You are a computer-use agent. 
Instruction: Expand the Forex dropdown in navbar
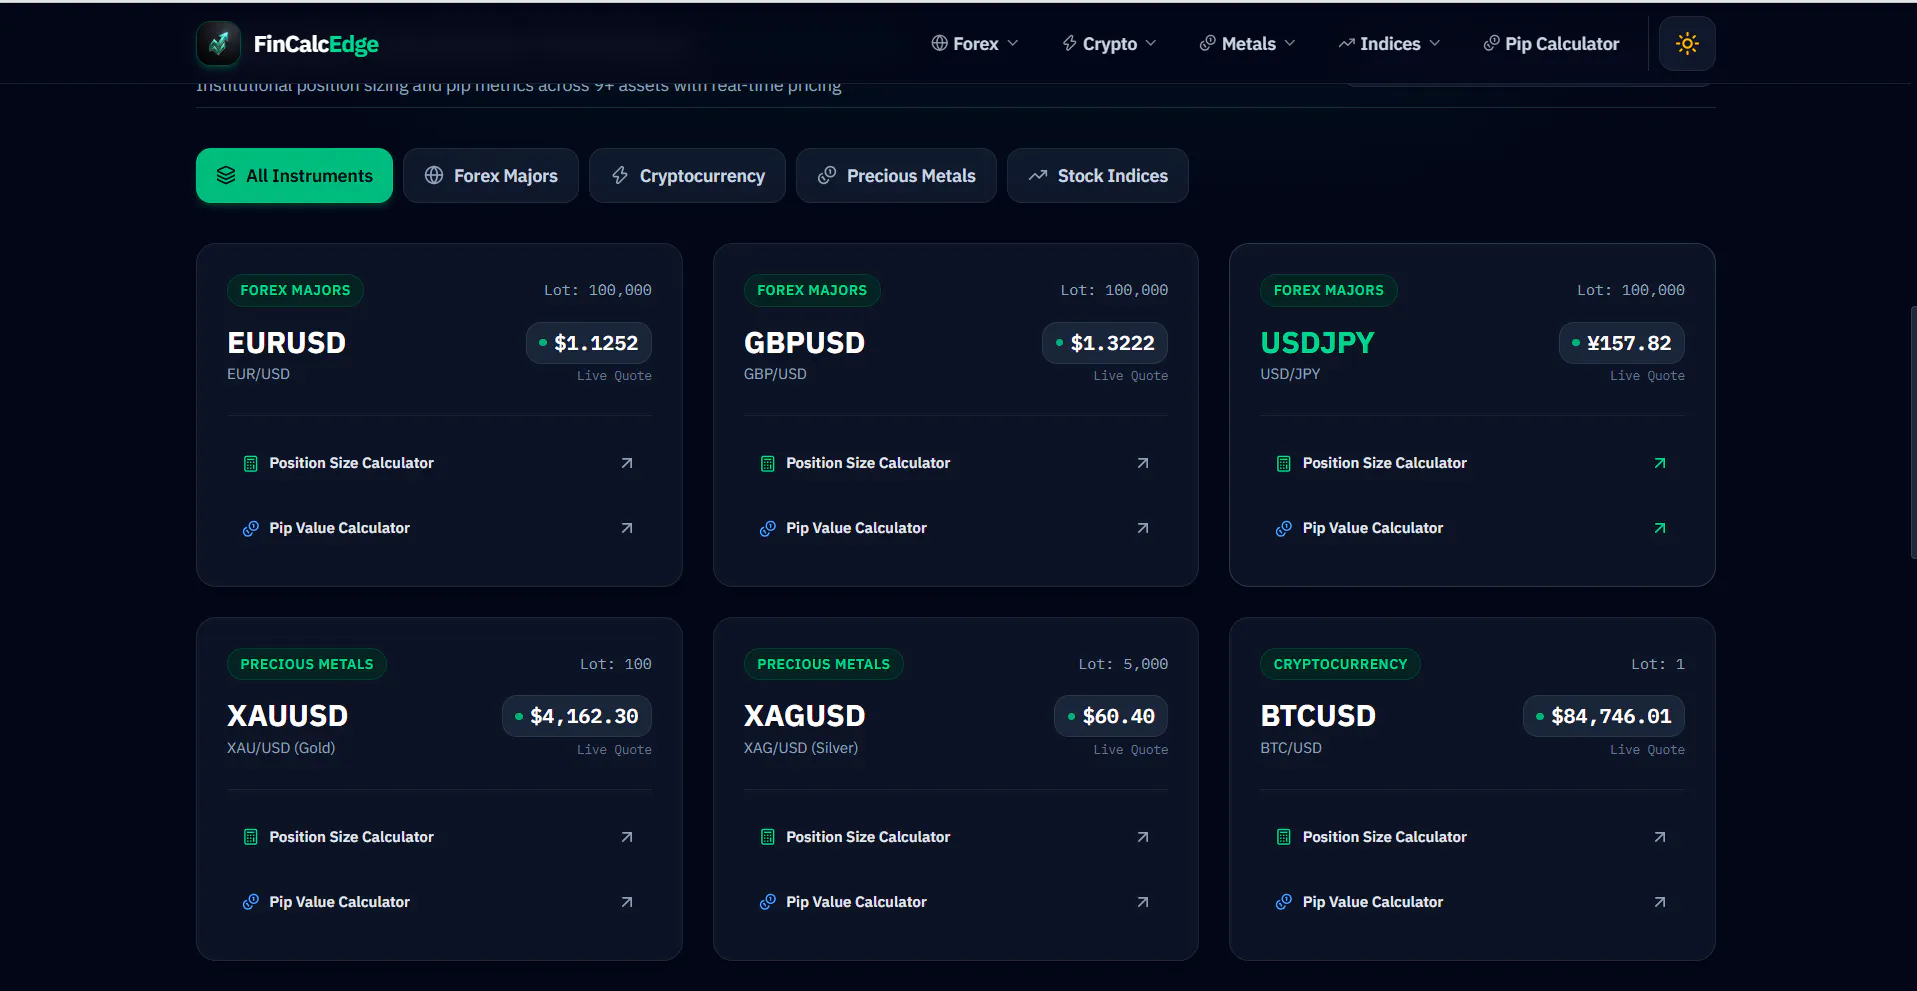(x=975, y=44)
